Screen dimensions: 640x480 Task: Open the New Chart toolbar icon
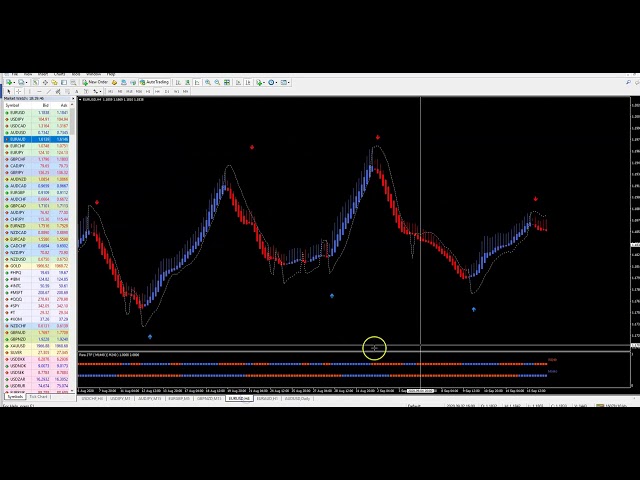click(8, 82)
